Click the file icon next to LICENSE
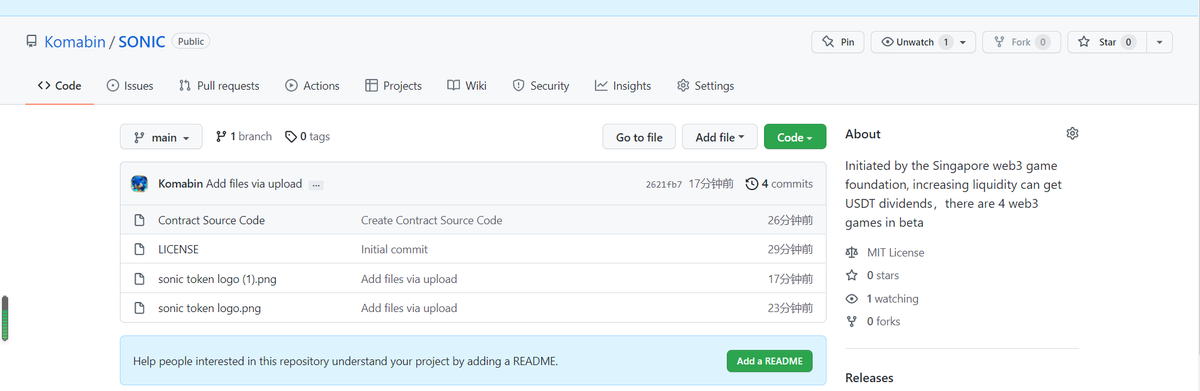 click(x=140, y=249)
